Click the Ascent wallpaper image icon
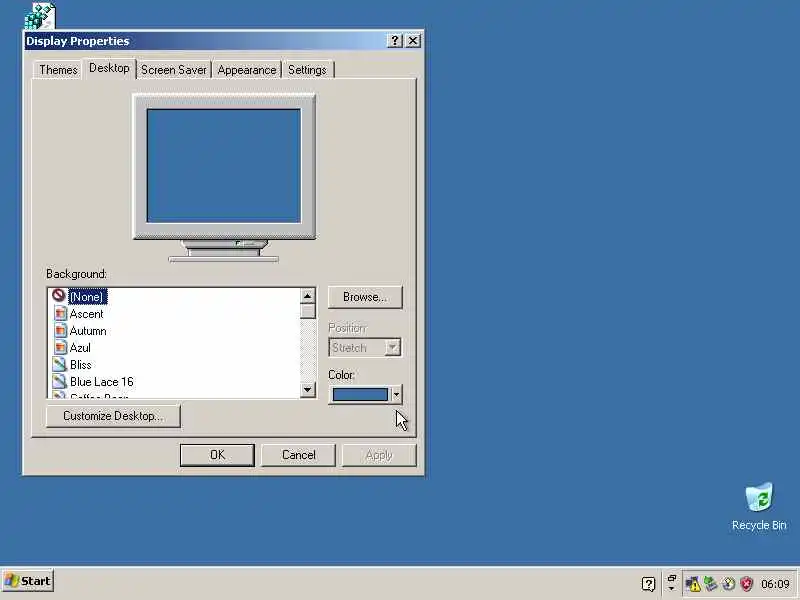The image size is (800, 600). point(60,313)
